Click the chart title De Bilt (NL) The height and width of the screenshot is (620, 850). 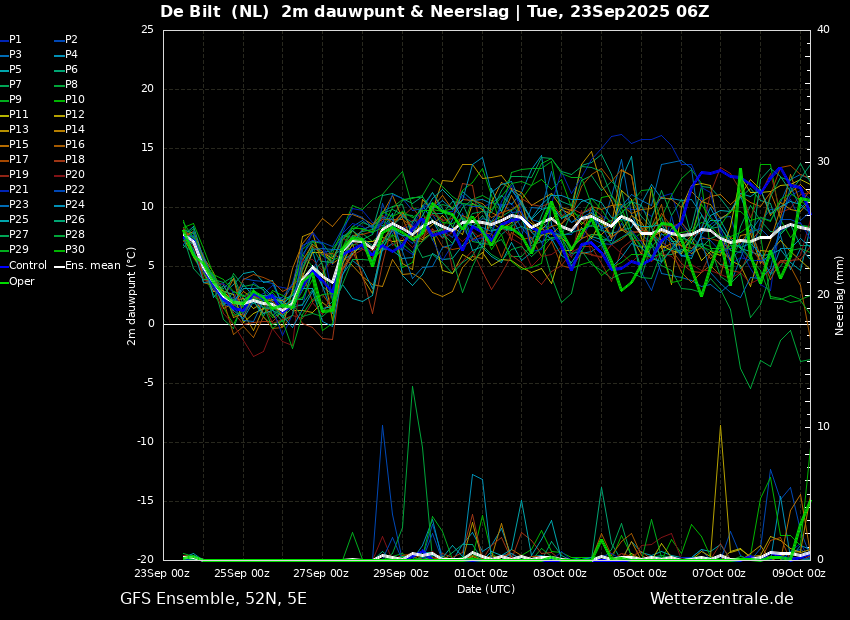[216, 12]
